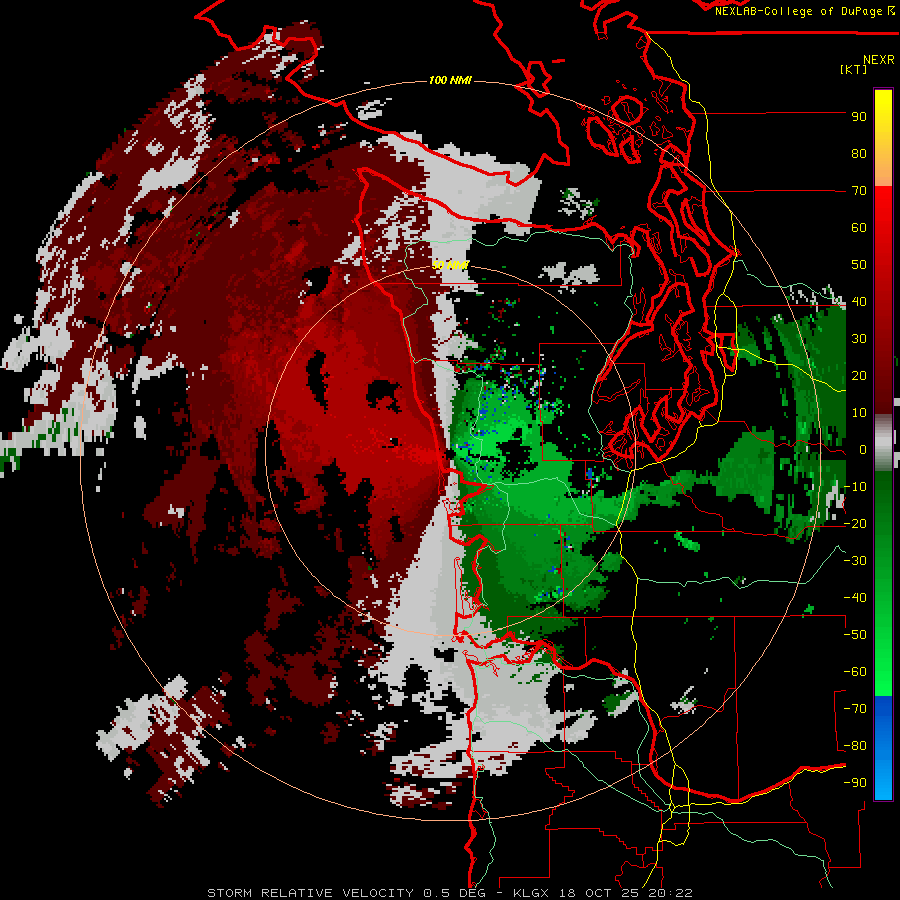Image resolution: width=900 pixels, height=900 pixels.
Task: Click the gray zero-velocity segment of color bar
Action: (x=883, y=442)
